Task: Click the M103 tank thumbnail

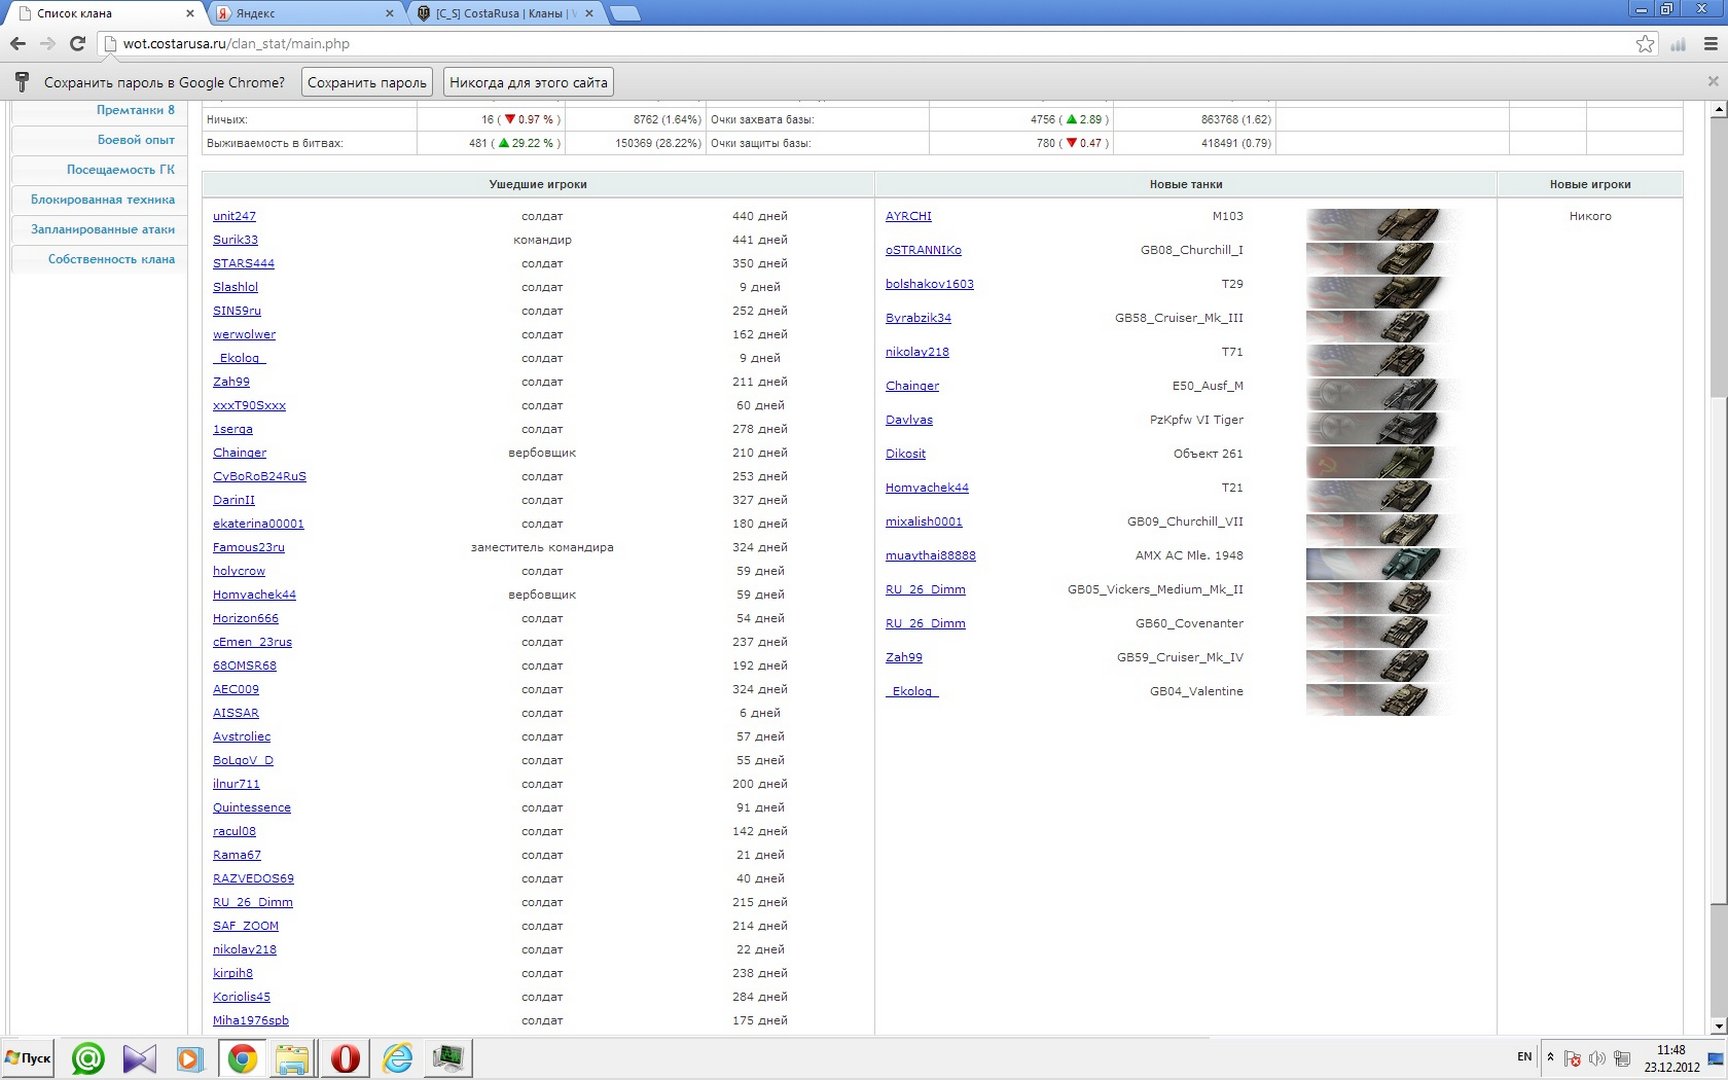Action: (x=1379, y=222)
